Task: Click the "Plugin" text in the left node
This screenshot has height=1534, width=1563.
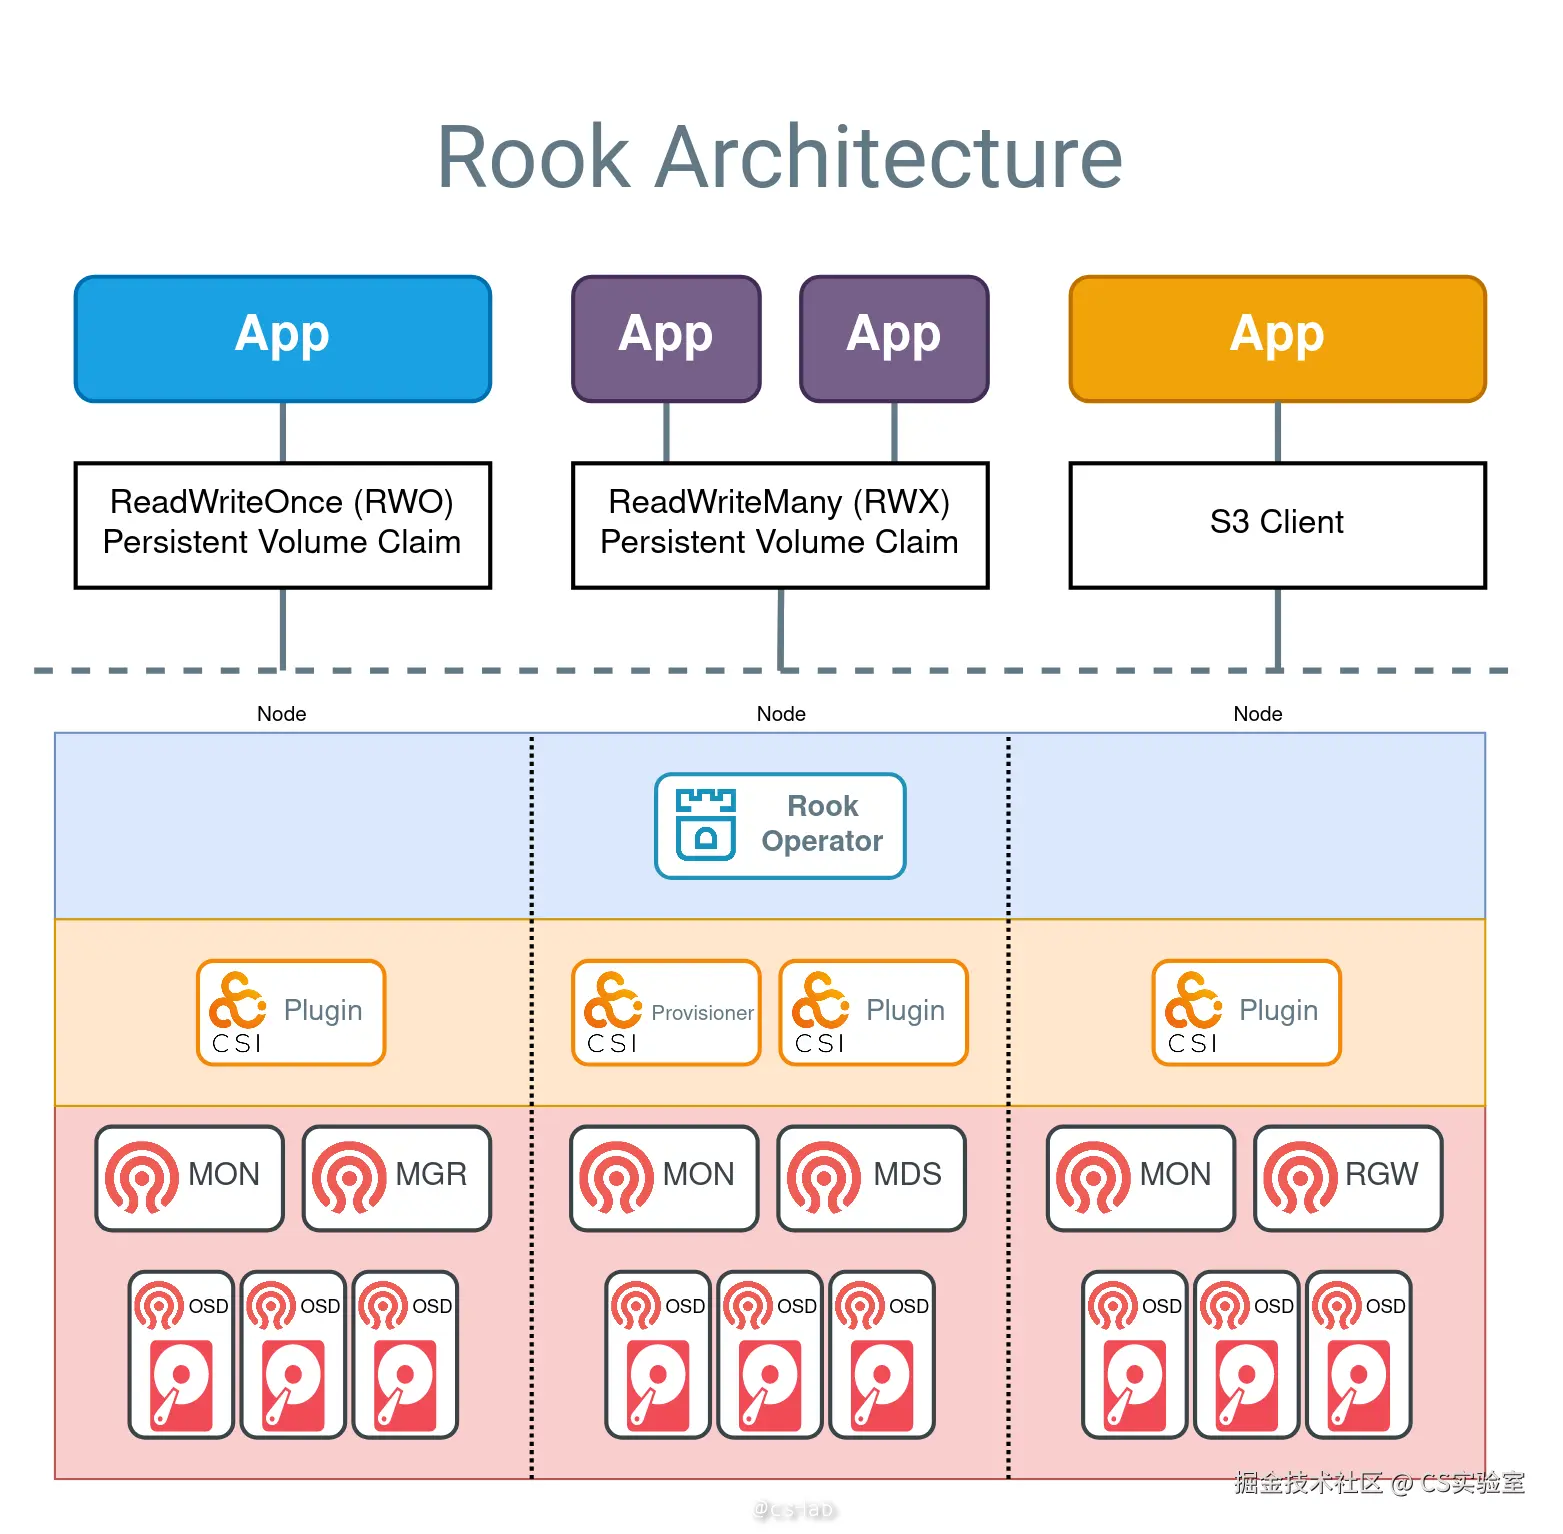Action: tap(323, 1011)
